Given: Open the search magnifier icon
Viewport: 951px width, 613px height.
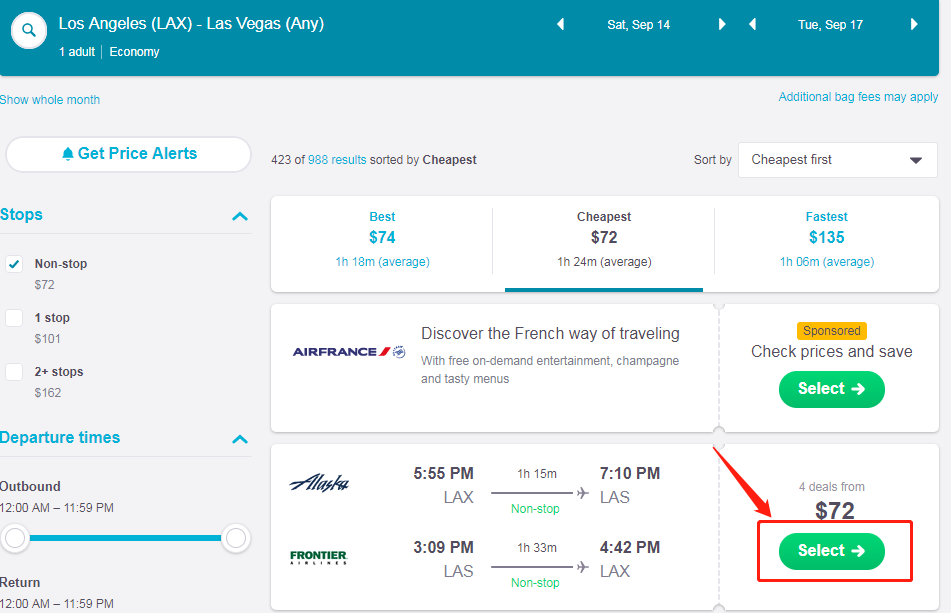Looking at the screenshot, I should click(29, 30).
